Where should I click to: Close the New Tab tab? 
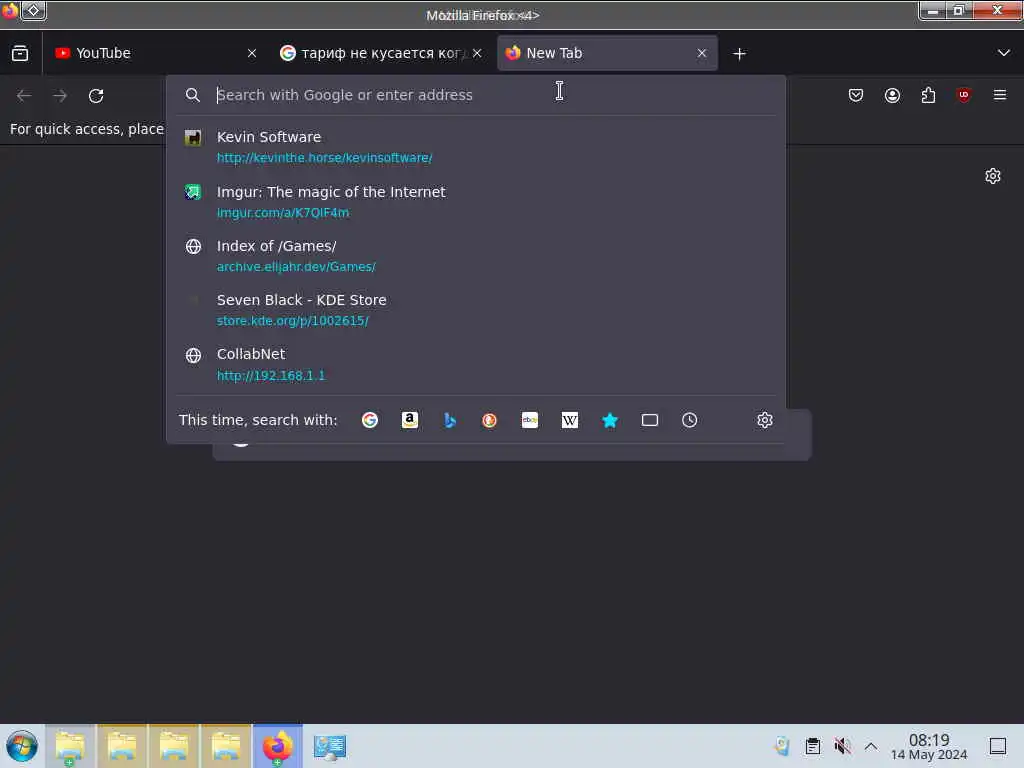tap(701, 54)
